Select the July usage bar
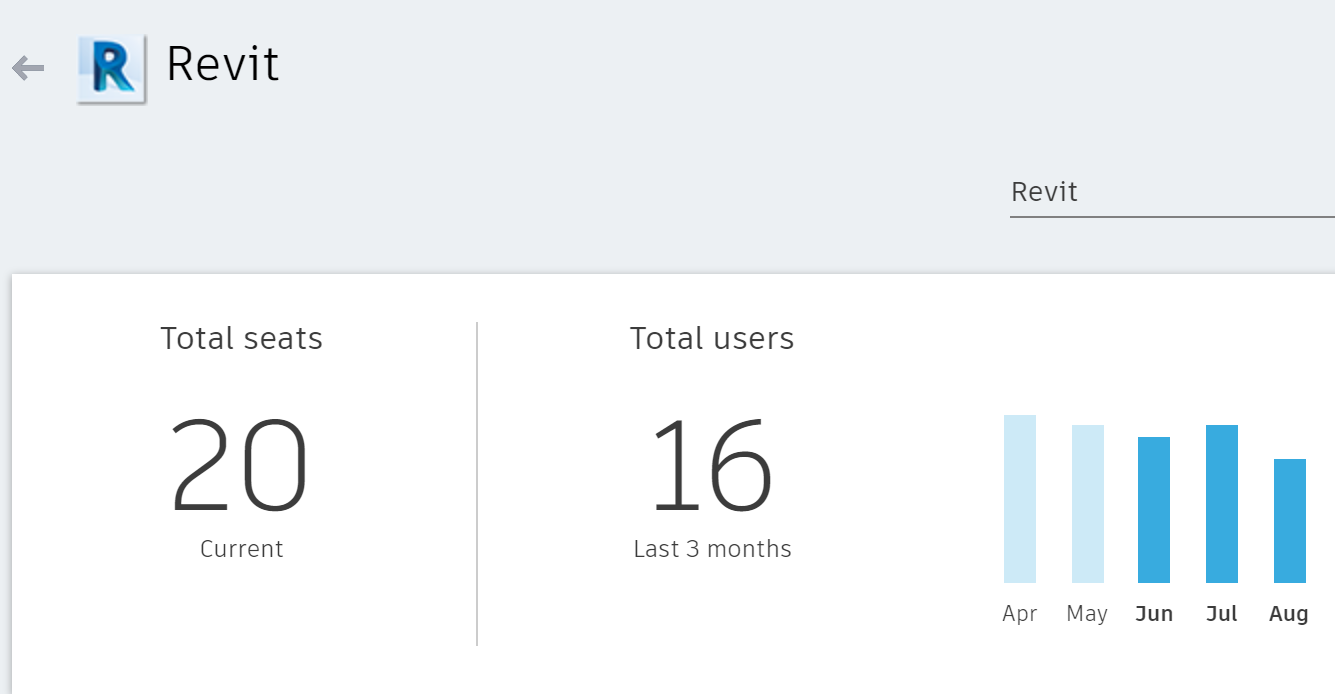1335x694 pixels. click(x=1222, y=504)
